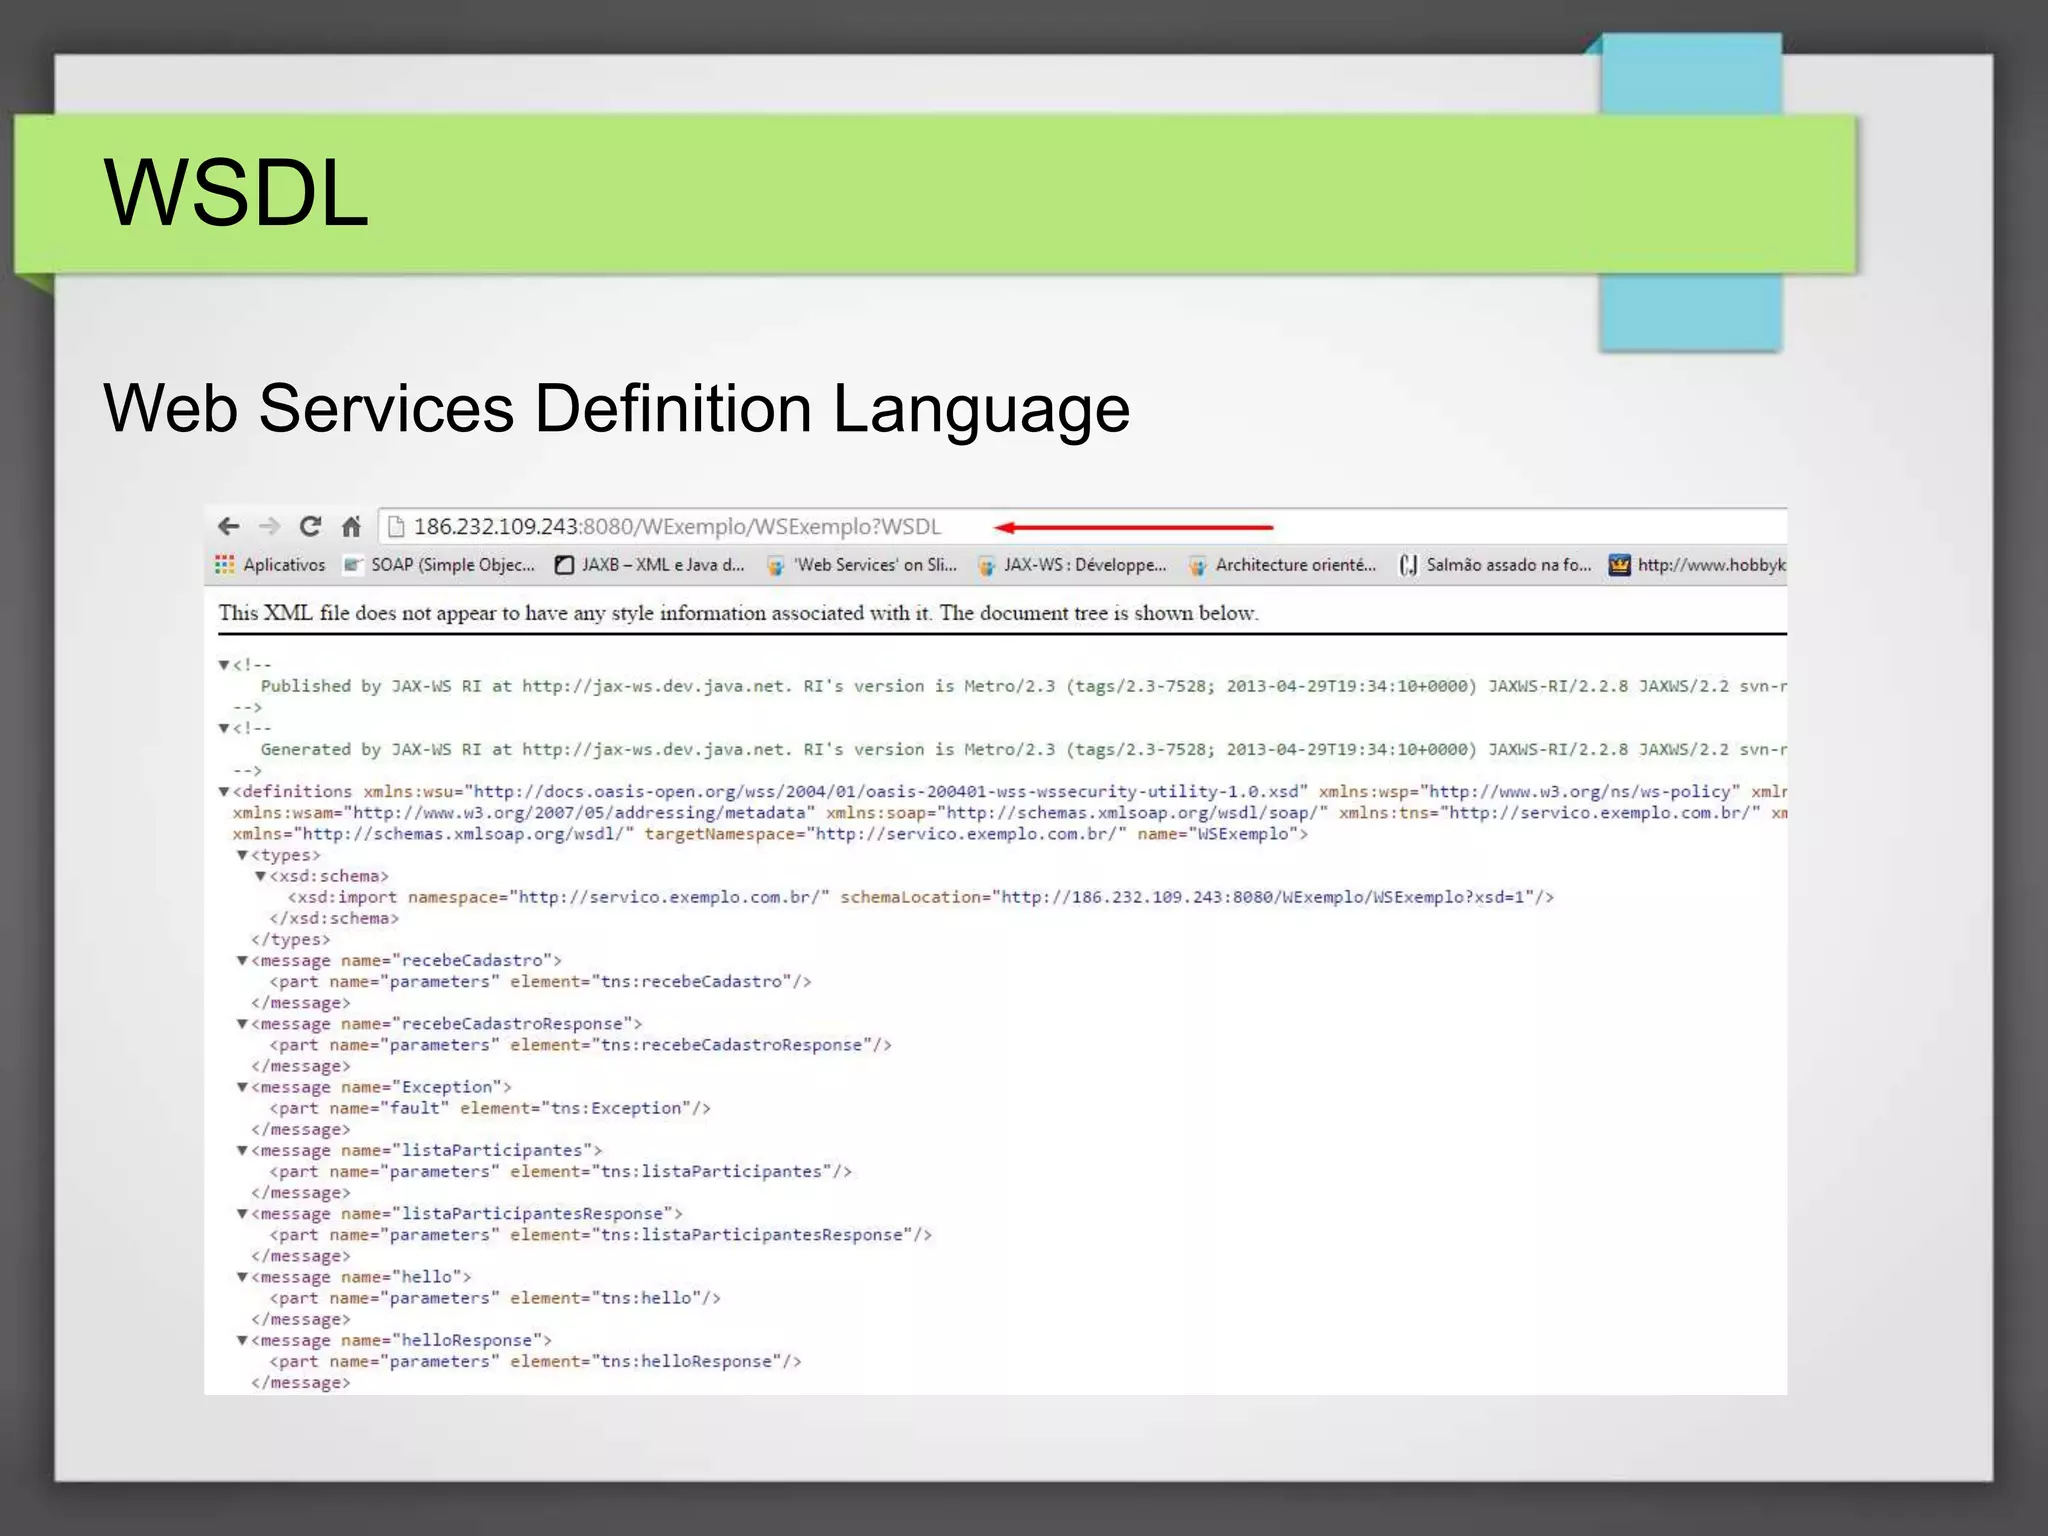Click part name="fault" line
Viewport: 2048px width, 1536px height.
tap(490, 1108)
